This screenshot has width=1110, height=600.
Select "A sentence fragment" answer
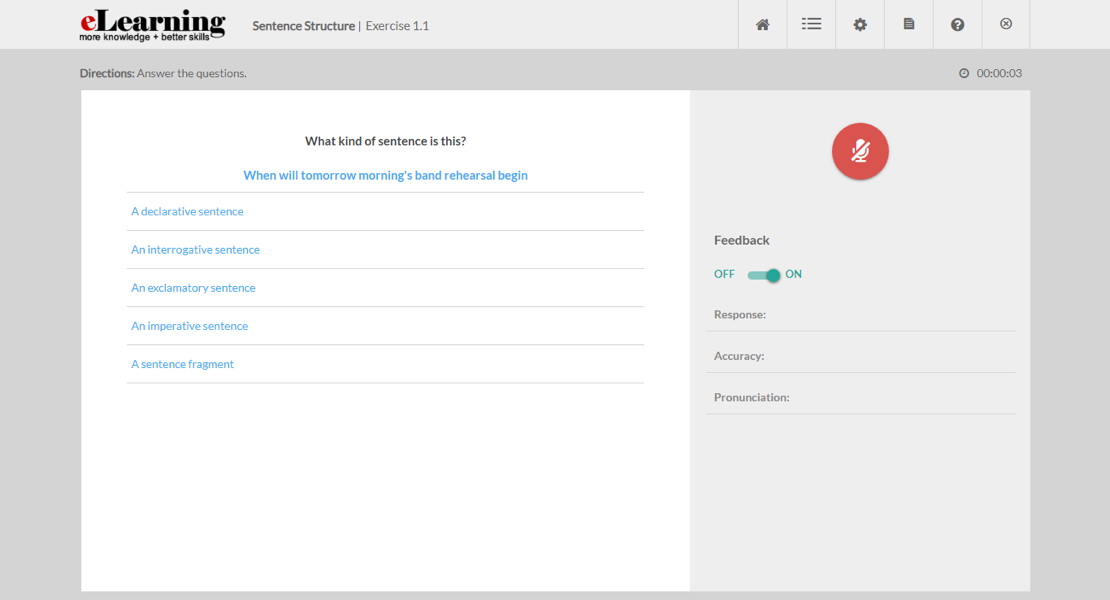[x=182, y=363]
